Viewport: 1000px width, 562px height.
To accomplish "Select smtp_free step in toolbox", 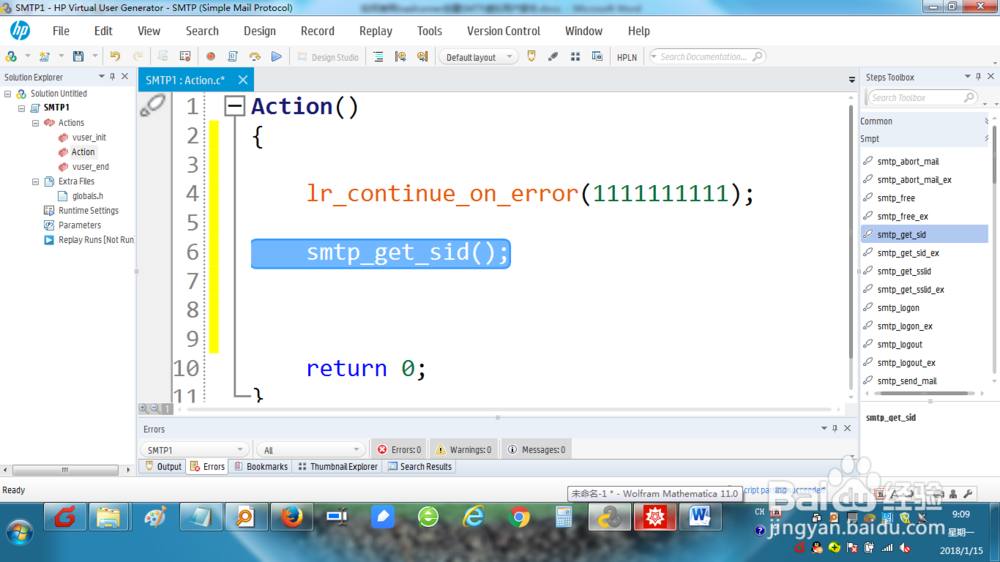I will [895, 198].
